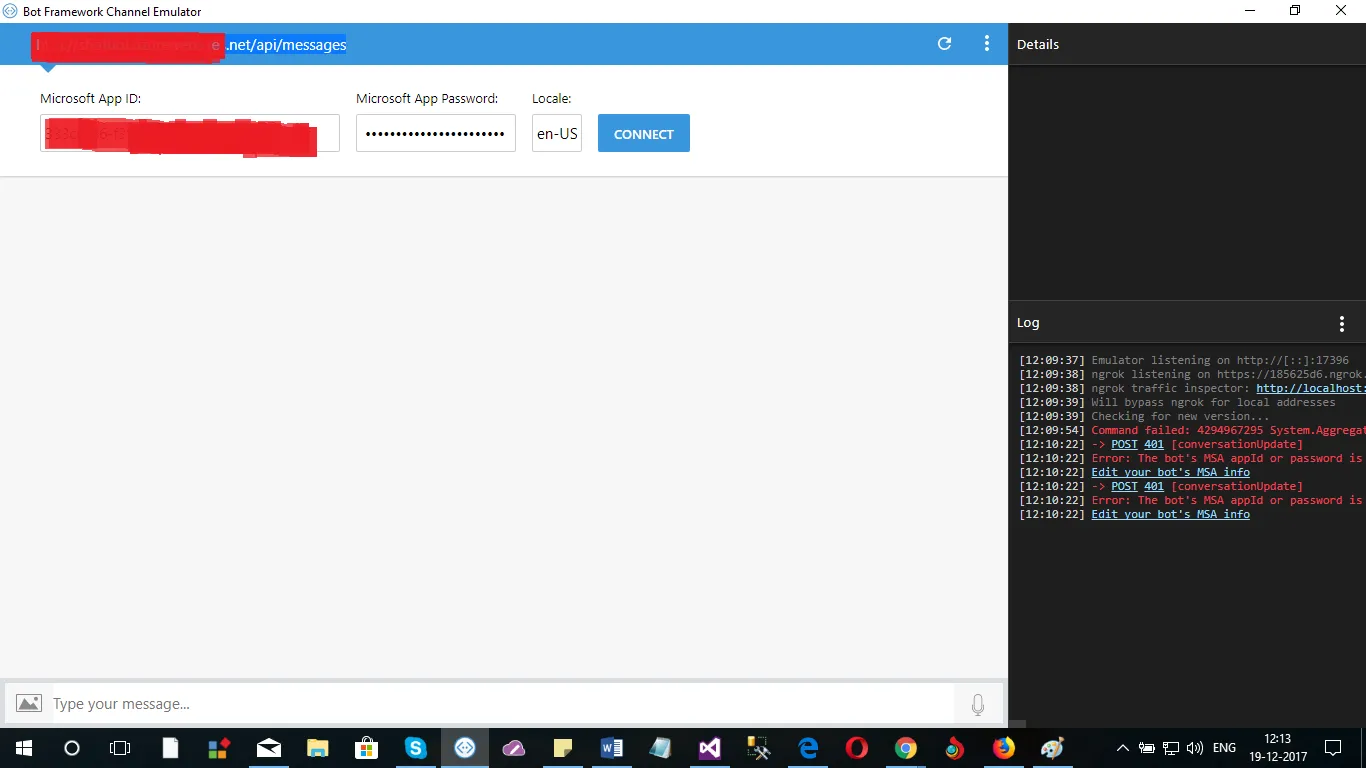The height and width of the screenshot is (768, 1366).
Task: Open the Windows Start menu
Action: click(x=23, y=748)
